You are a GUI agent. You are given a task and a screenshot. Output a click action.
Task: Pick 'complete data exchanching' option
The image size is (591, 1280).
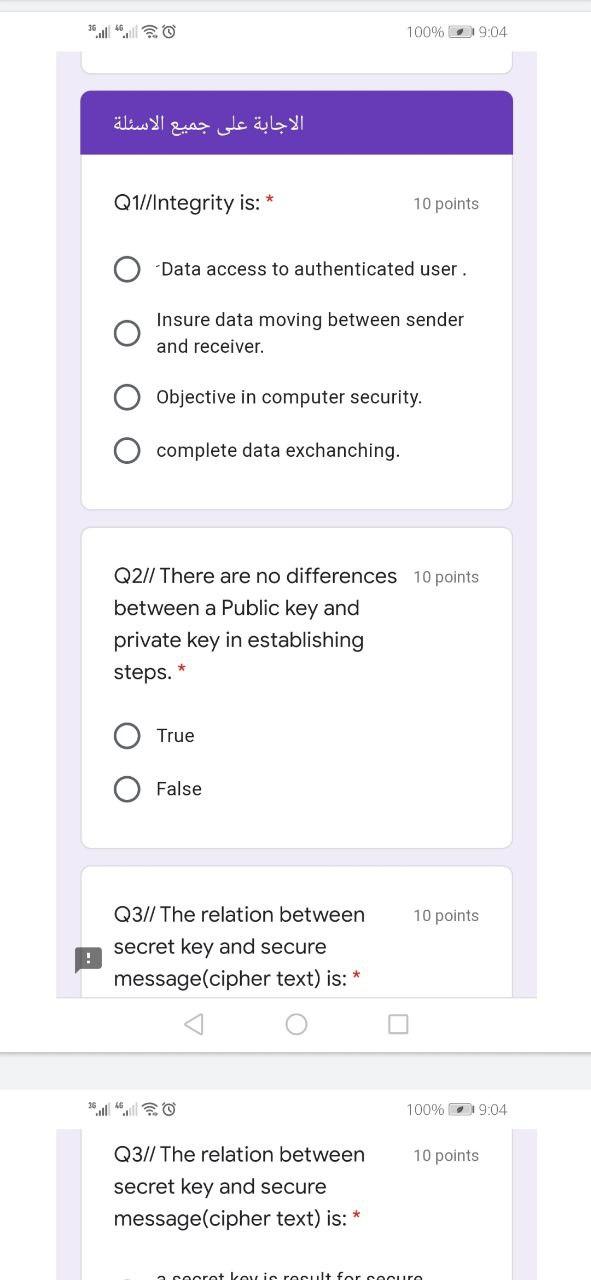(127, 450)
